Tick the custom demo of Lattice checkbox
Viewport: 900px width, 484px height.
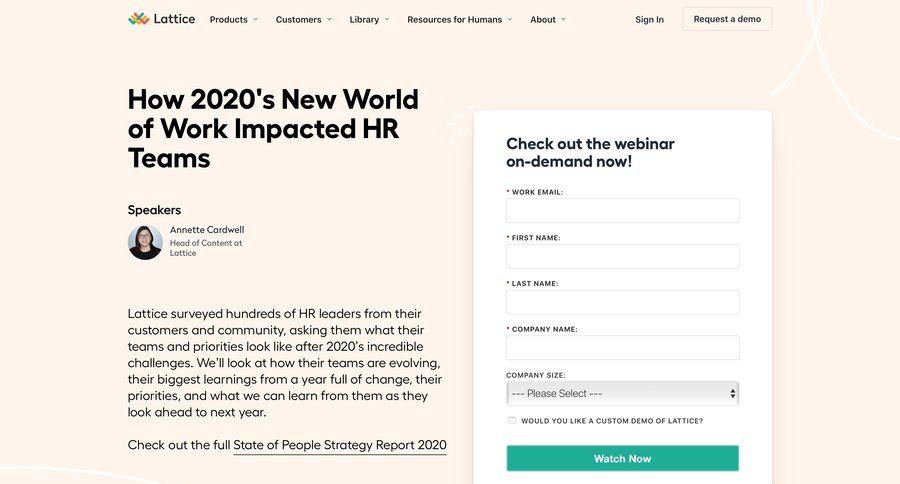click(512, 421)
